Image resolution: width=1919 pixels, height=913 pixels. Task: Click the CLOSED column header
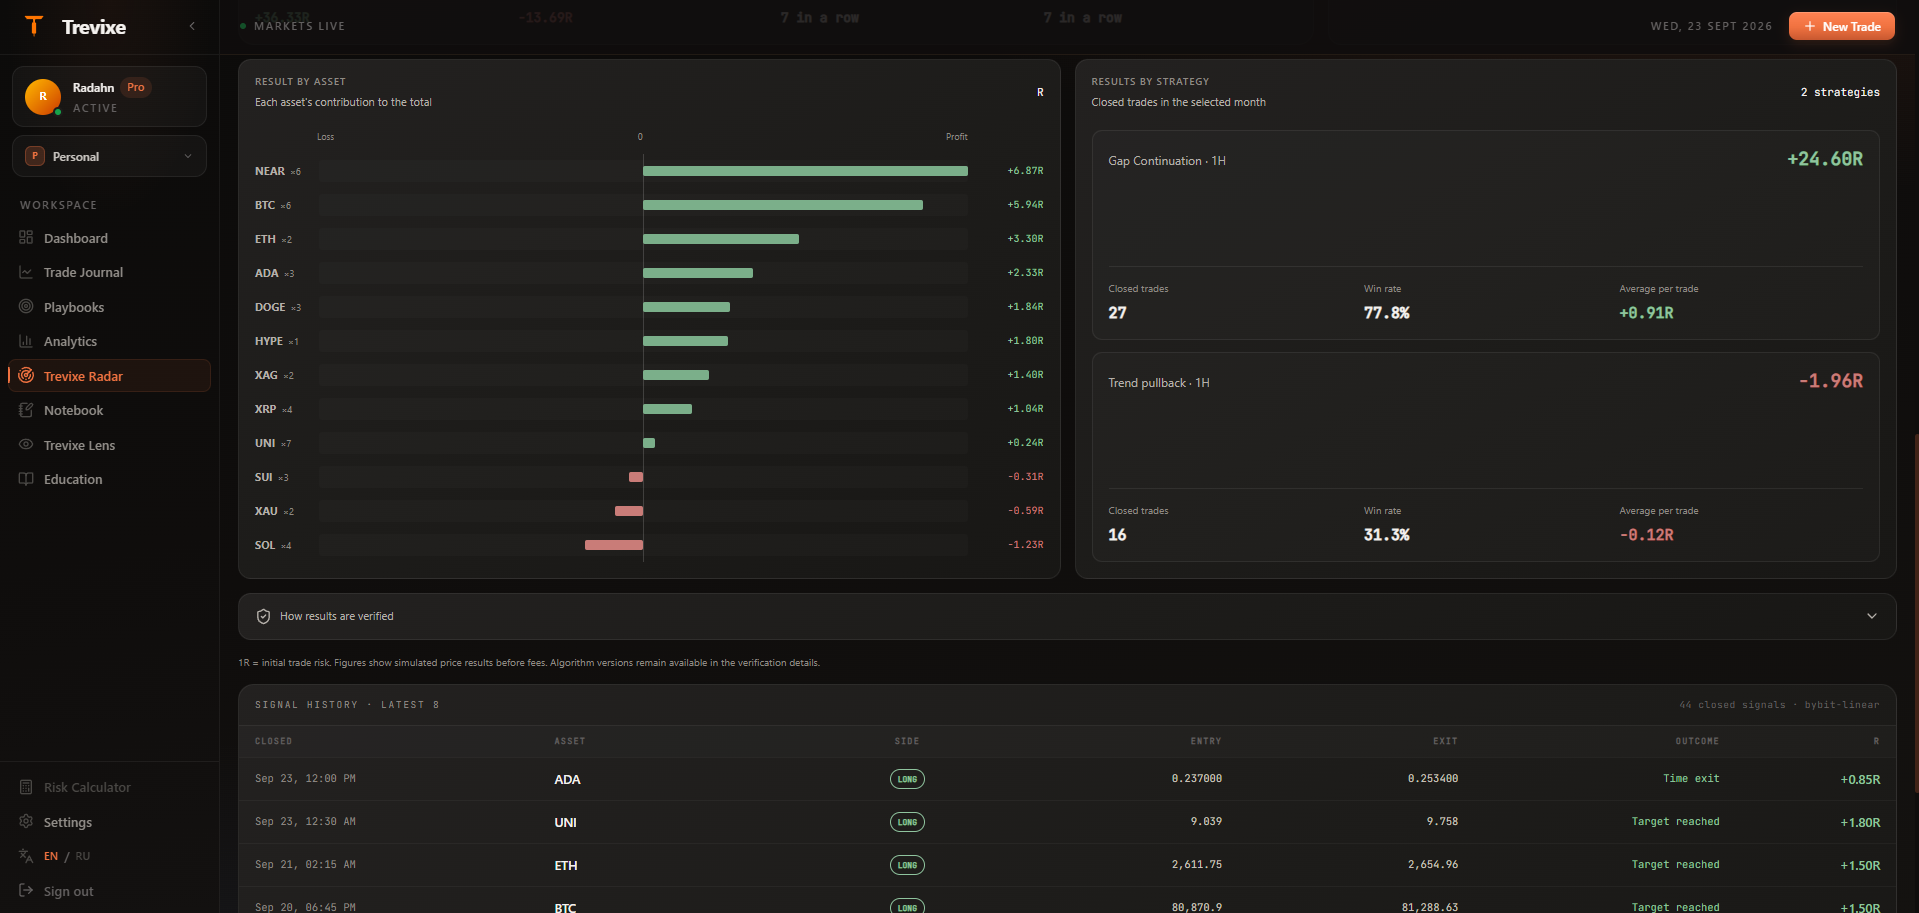tap(274, 741)
